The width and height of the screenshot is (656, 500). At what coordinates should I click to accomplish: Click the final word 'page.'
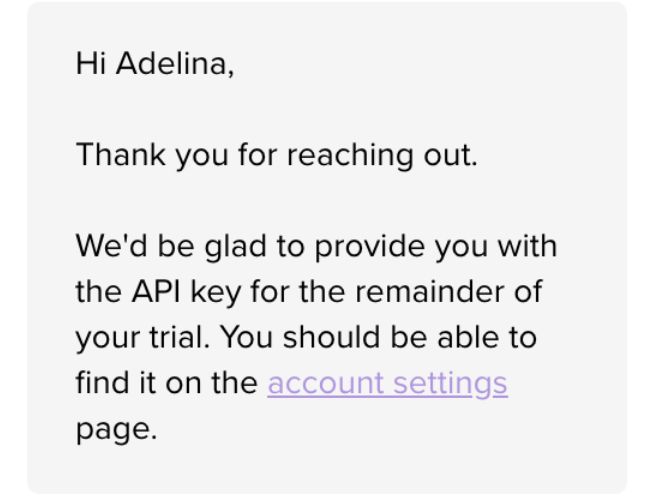116,429
